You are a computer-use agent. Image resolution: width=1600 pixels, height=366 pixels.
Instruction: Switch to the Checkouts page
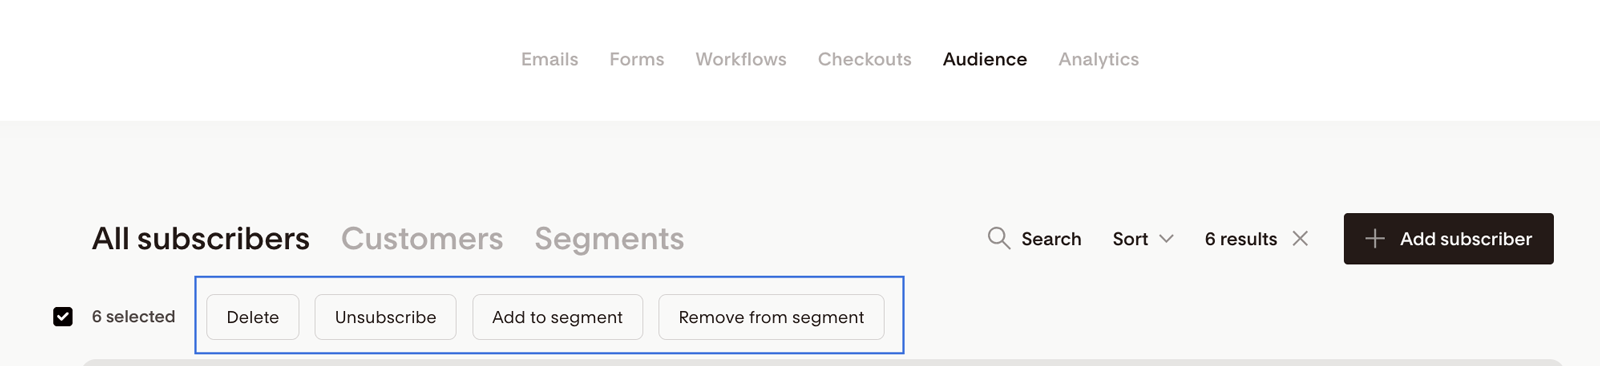[x=865, y=59]
